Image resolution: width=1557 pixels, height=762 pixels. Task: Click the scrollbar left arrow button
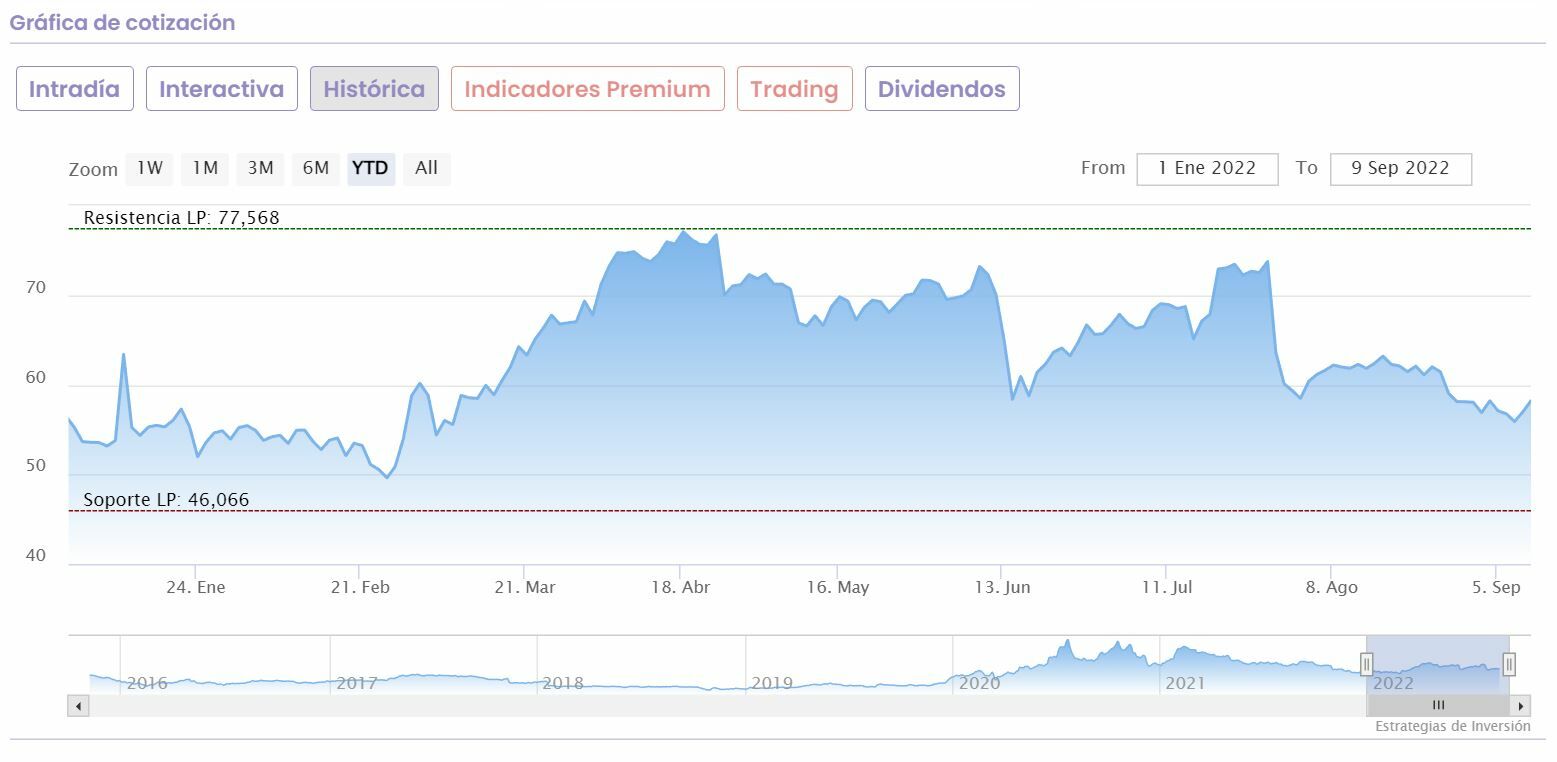[78, 706]
